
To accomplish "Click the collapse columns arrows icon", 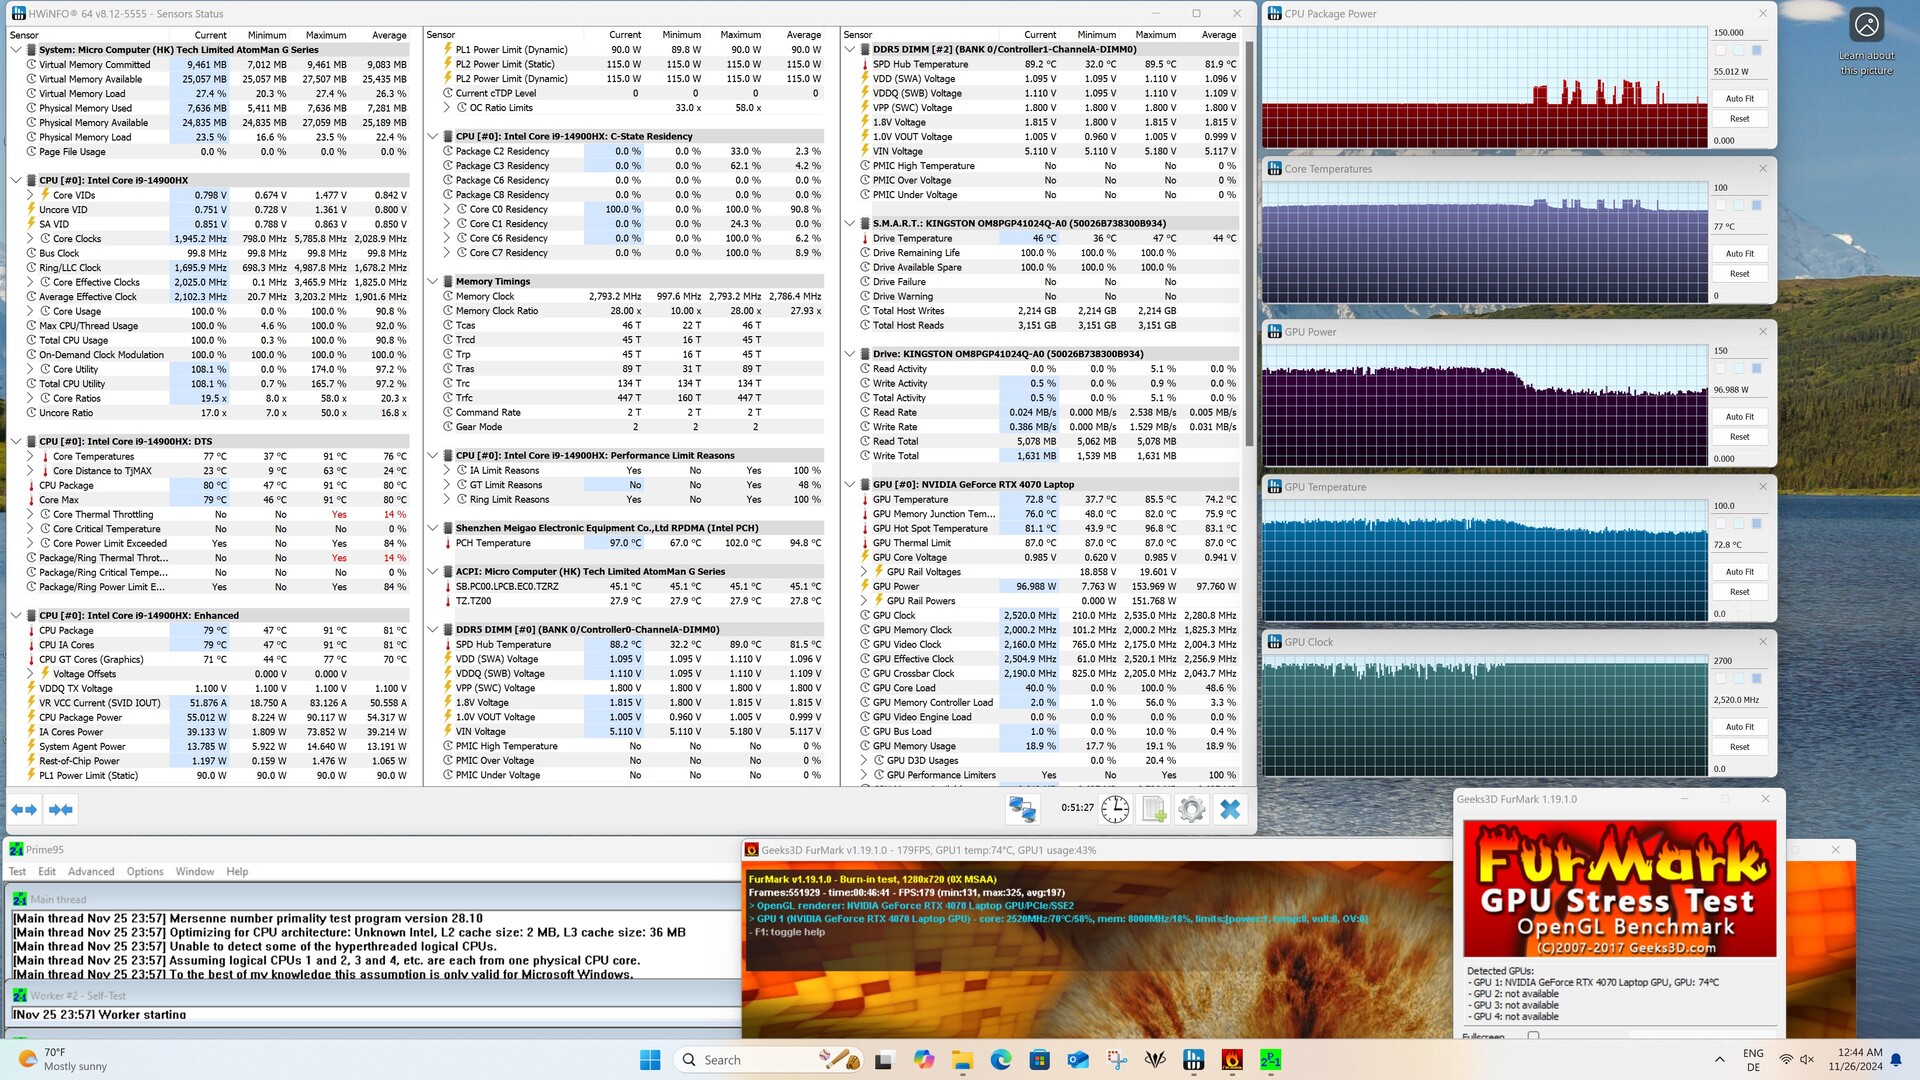I will tap(61, 809).
